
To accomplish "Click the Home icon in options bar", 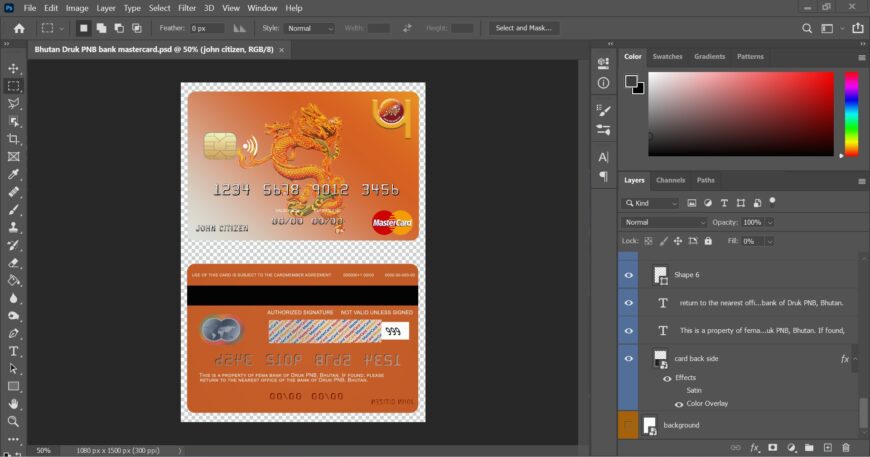I will tap(19, 28).
